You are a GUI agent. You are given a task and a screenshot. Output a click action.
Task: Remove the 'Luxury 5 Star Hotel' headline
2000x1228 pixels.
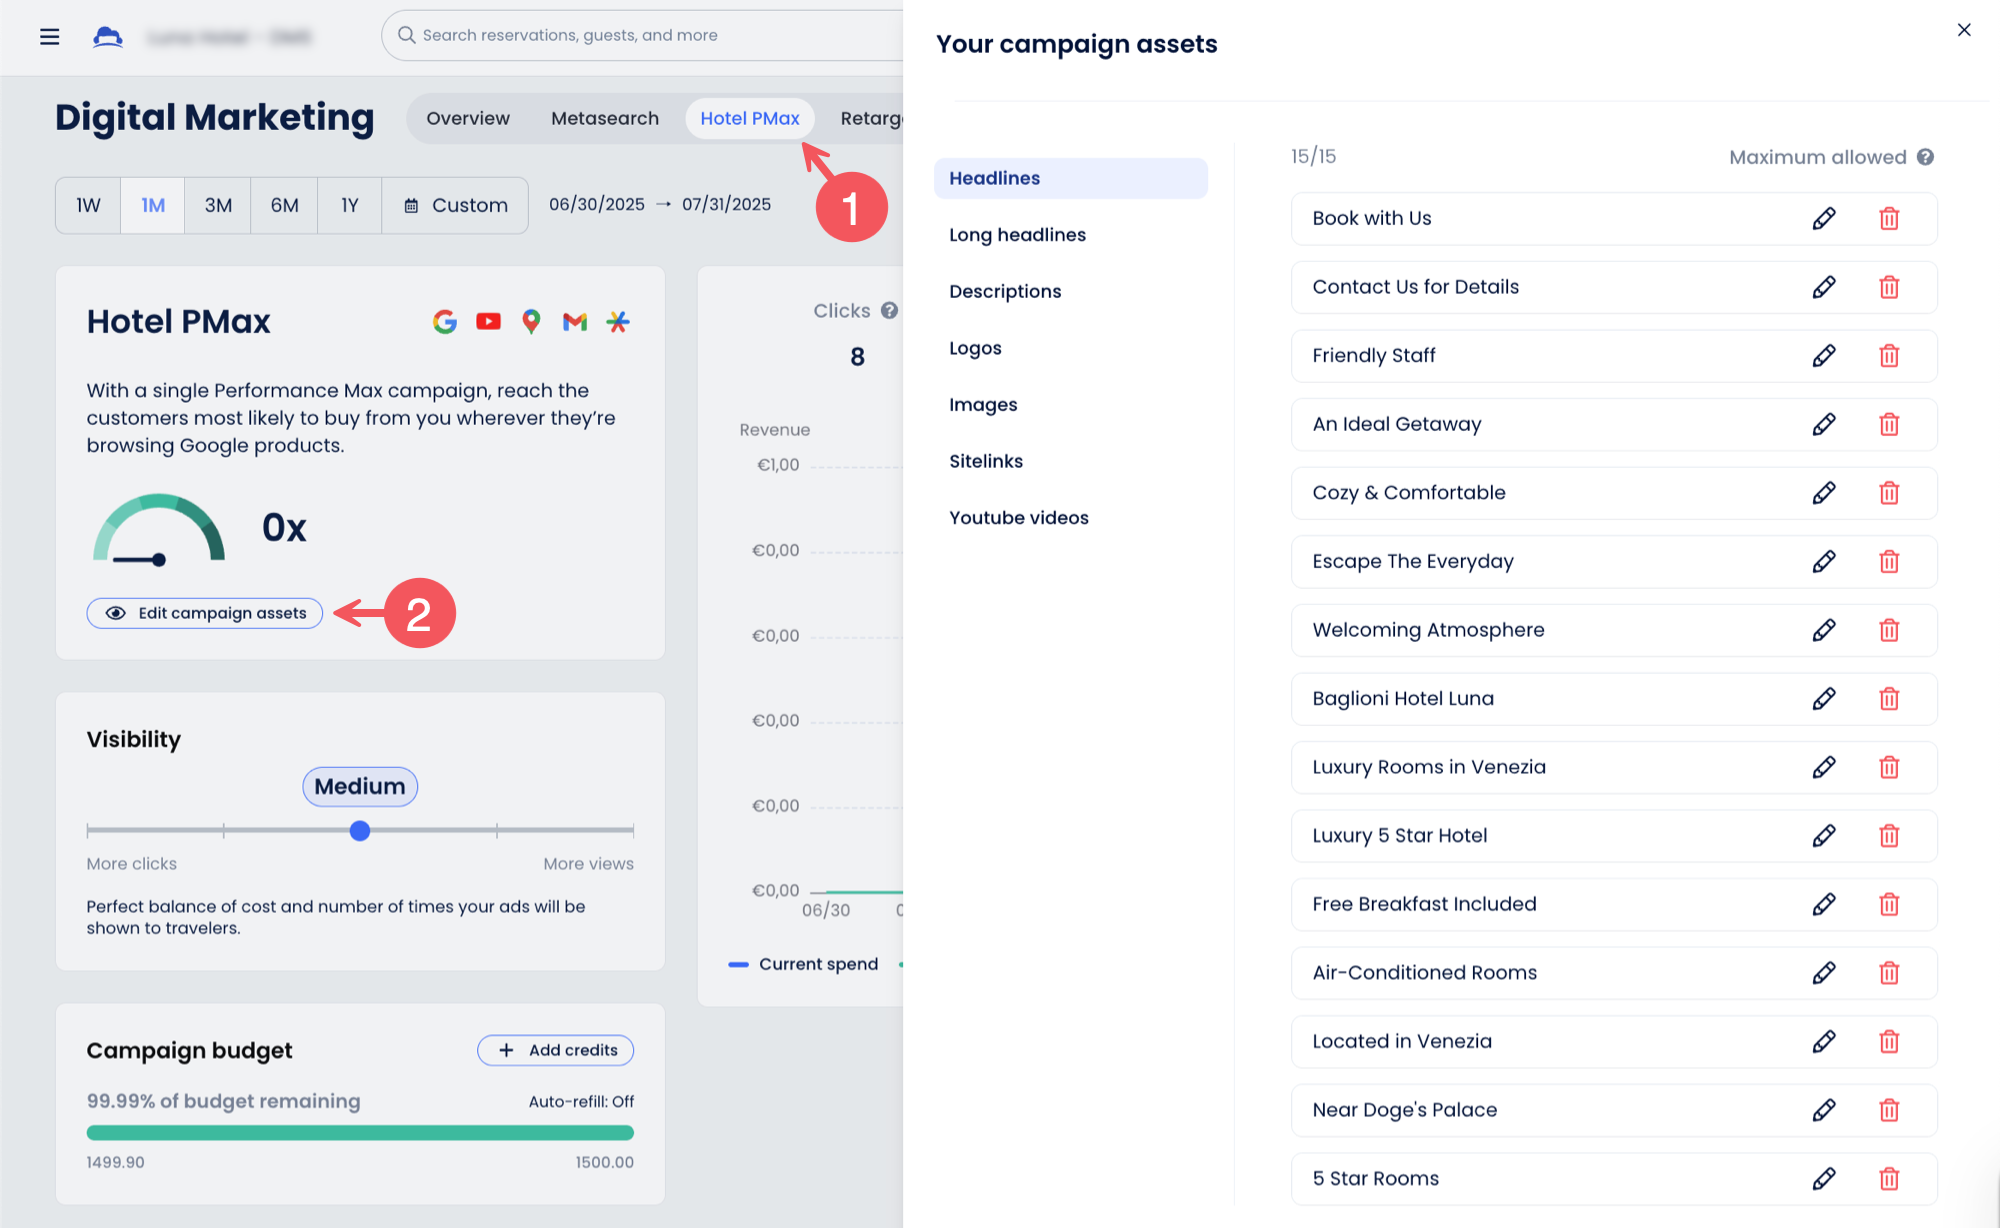coord(1888,836)
